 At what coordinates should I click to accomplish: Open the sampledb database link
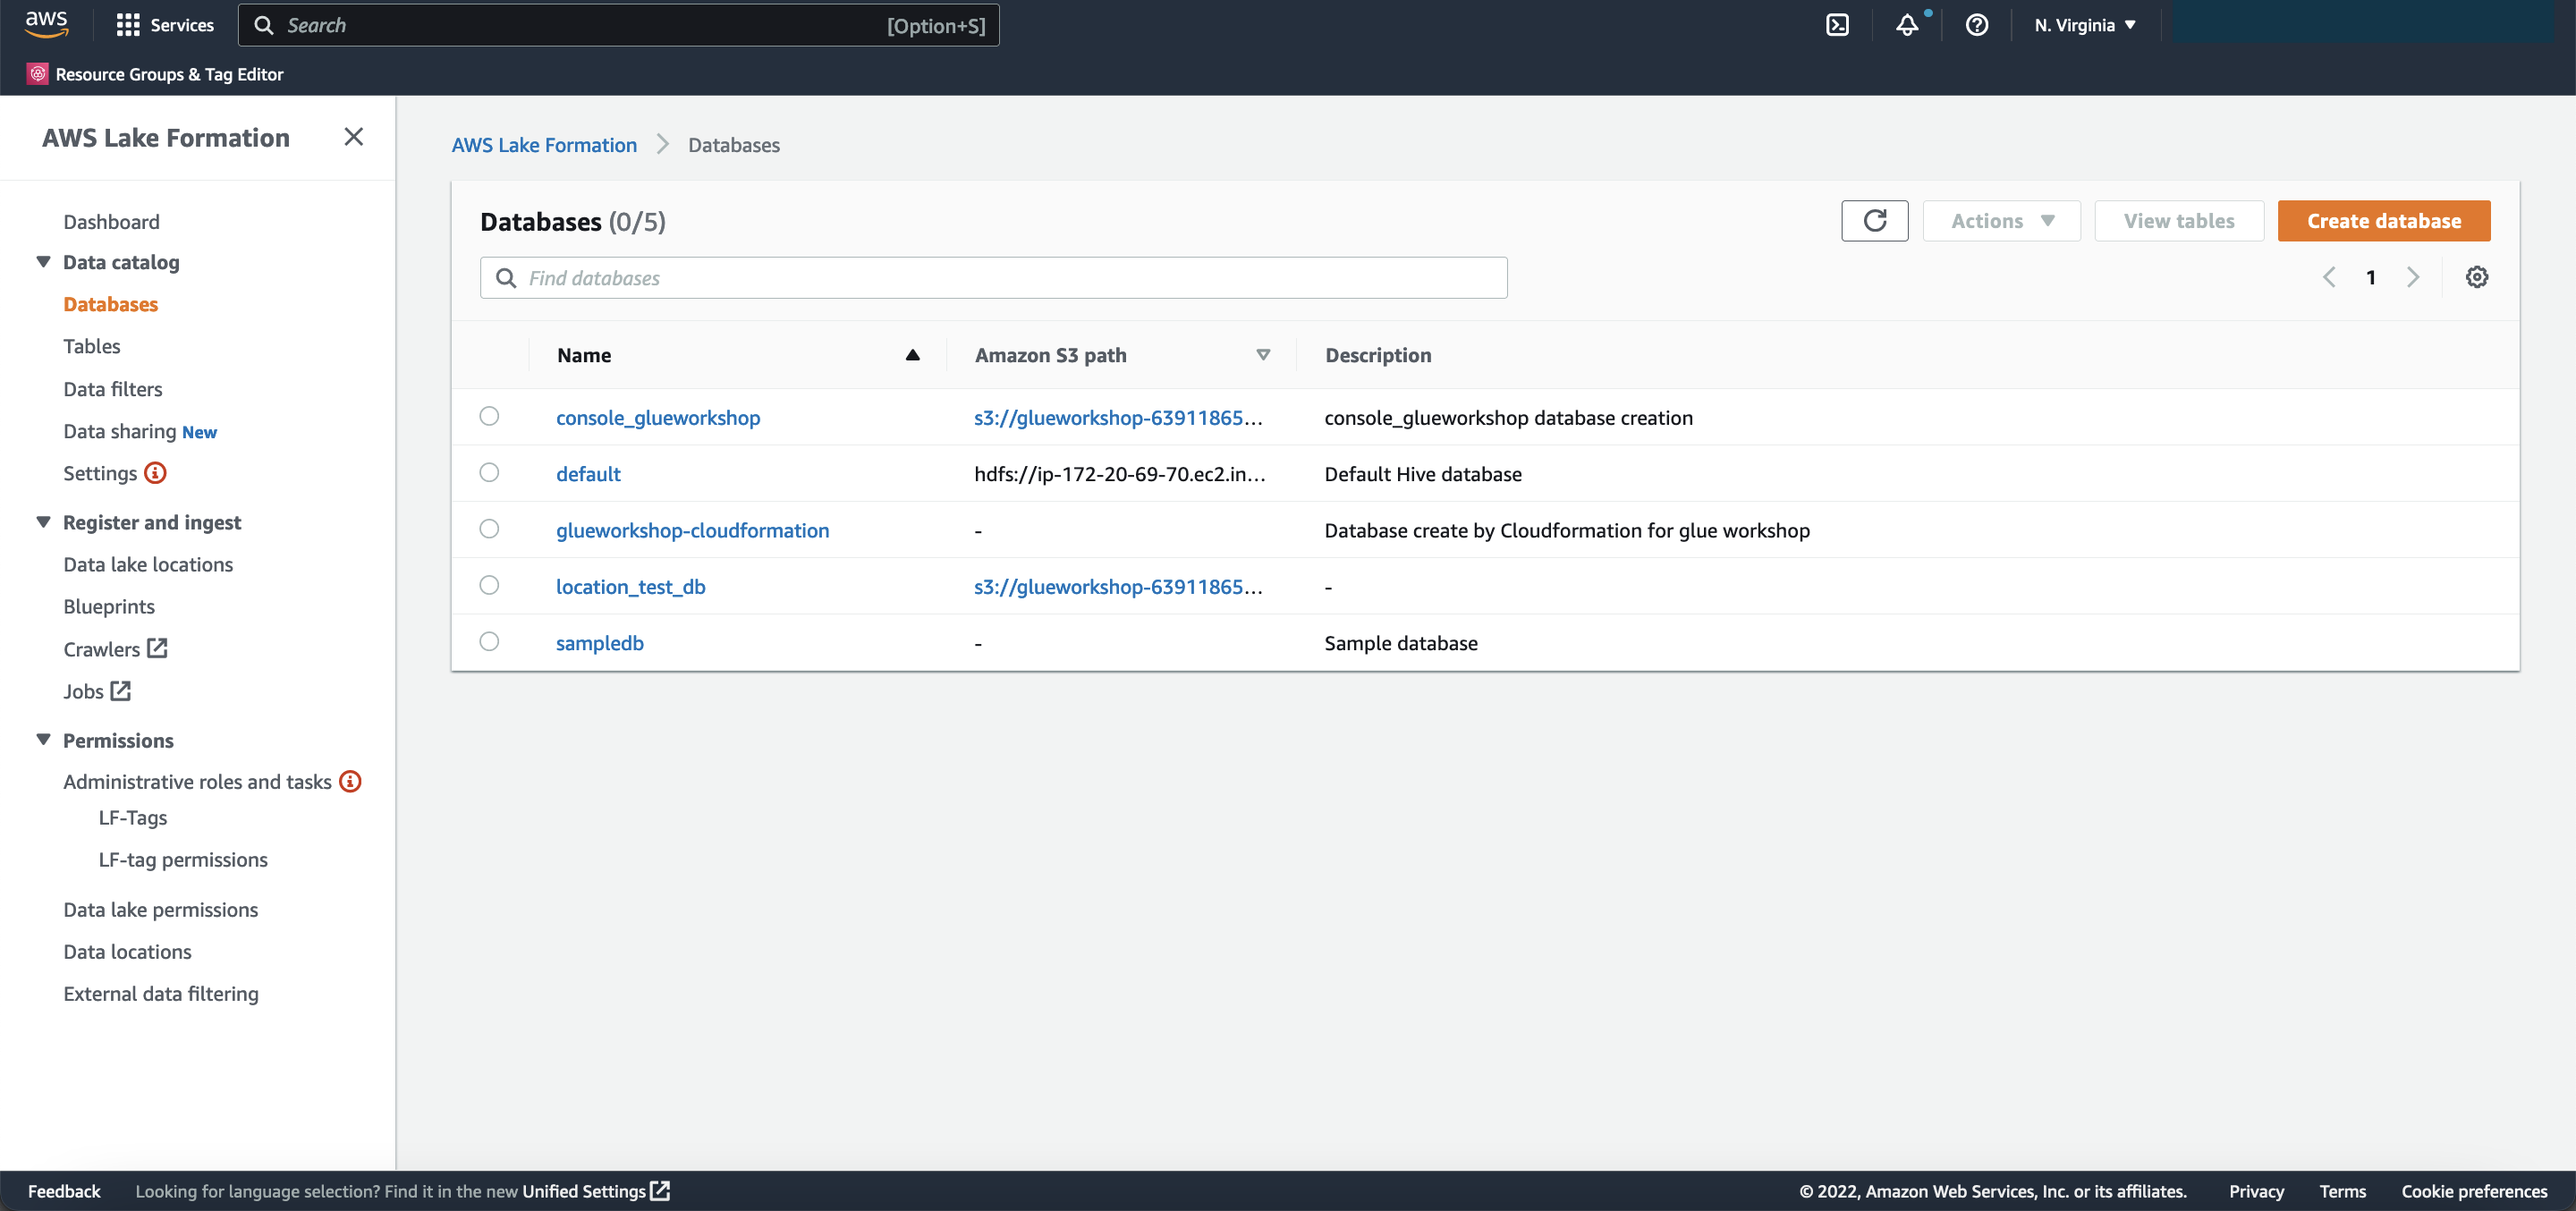click(x=599, y=643)
